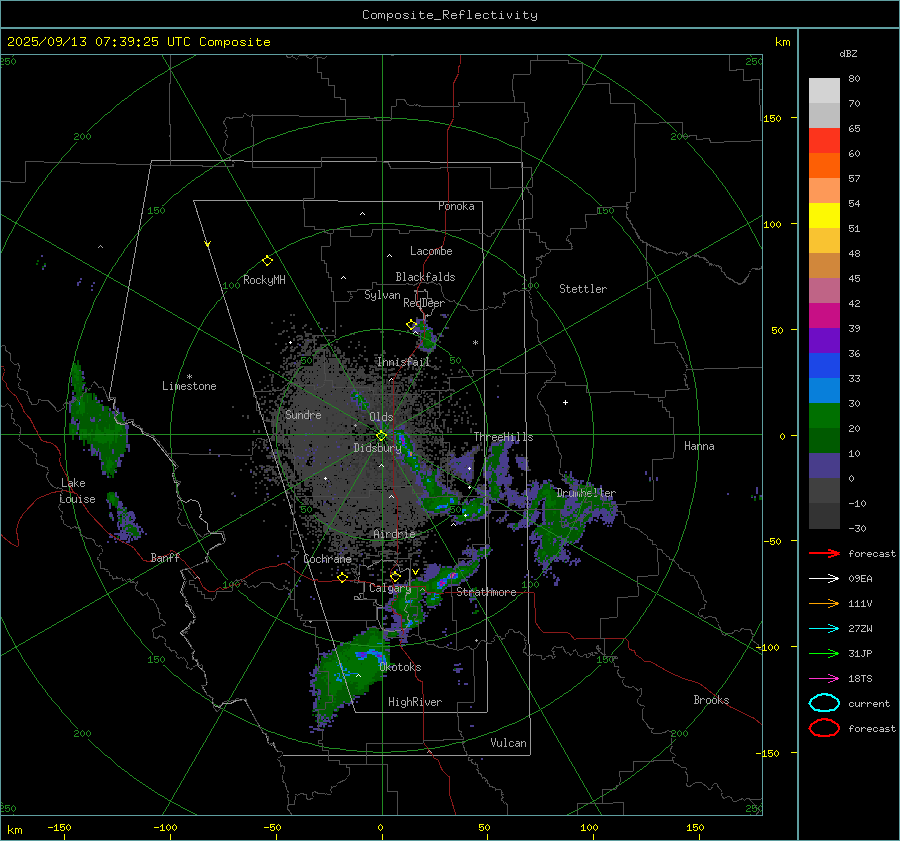Click the Strathmore label

[x=486, y=592]
